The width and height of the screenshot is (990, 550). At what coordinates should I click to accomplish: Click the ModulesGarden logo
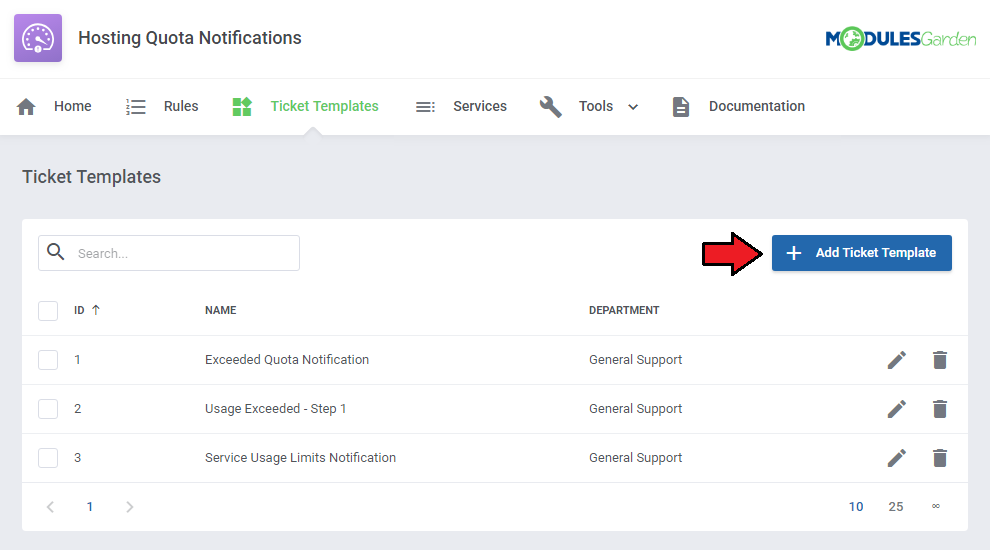pos(900,39)
